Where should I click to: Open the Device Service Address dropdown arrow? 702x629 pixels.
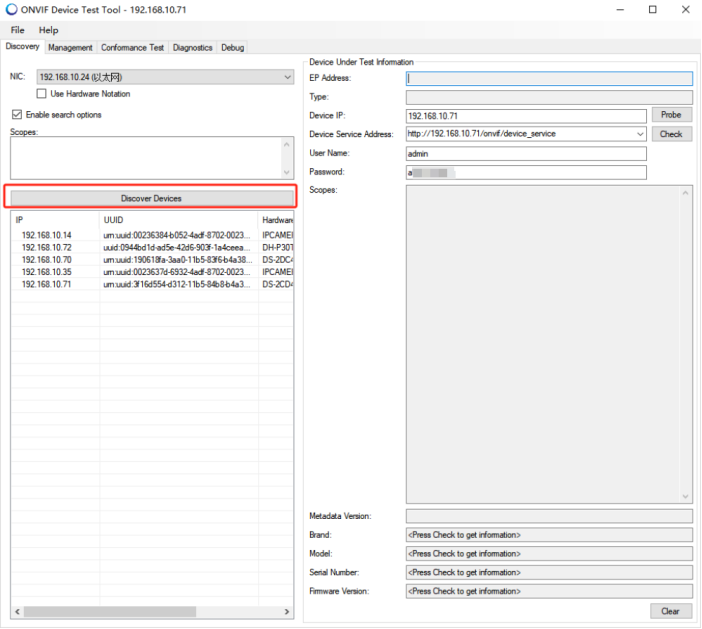[640, 134]
